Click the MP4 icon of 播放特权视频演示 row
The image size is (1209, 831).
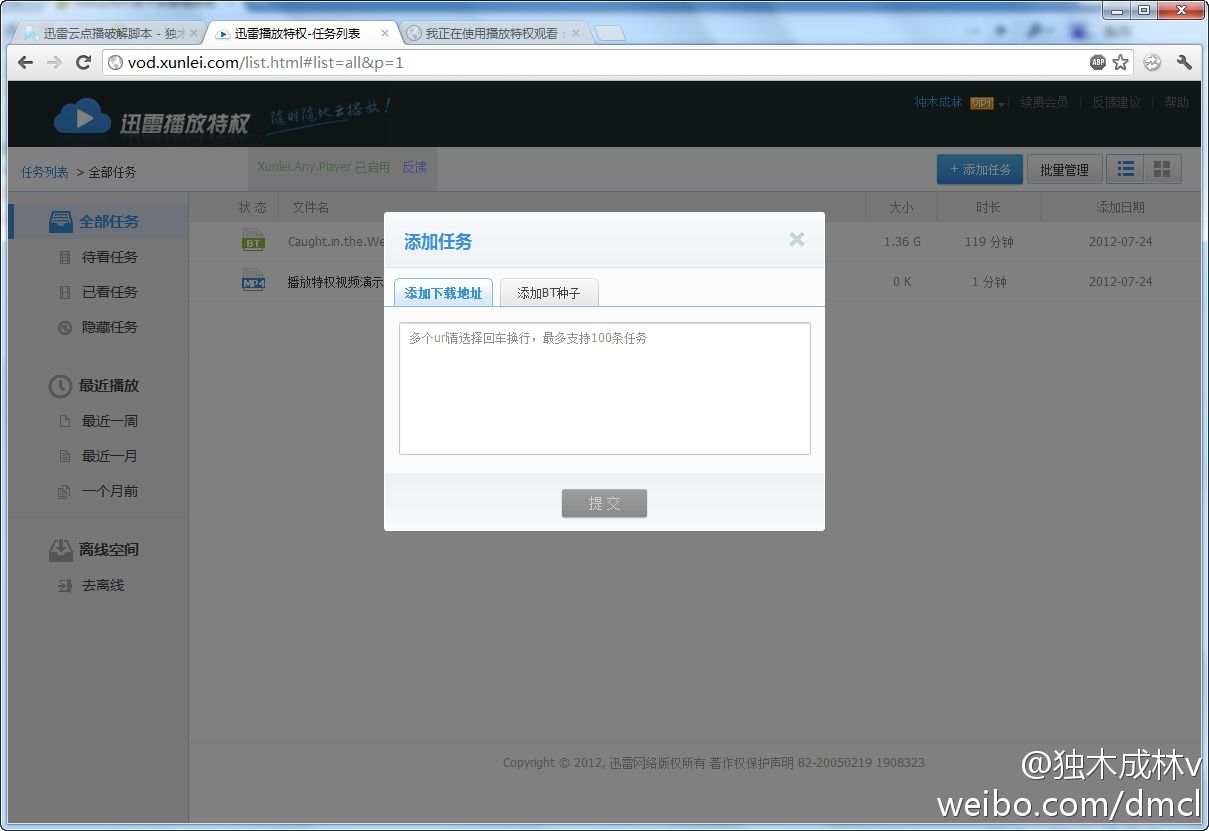[x=253, y=281]
